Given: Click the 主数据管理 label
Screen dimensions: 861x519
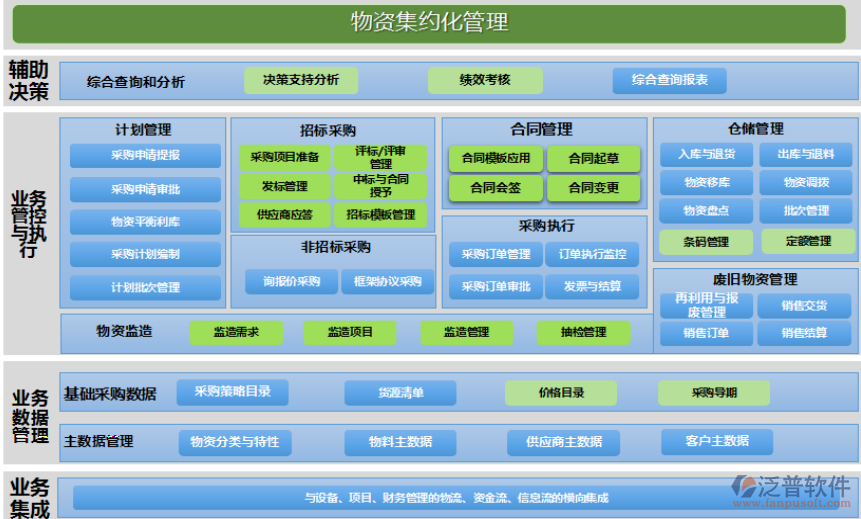Looking at the screenshot, I should 98,442.
